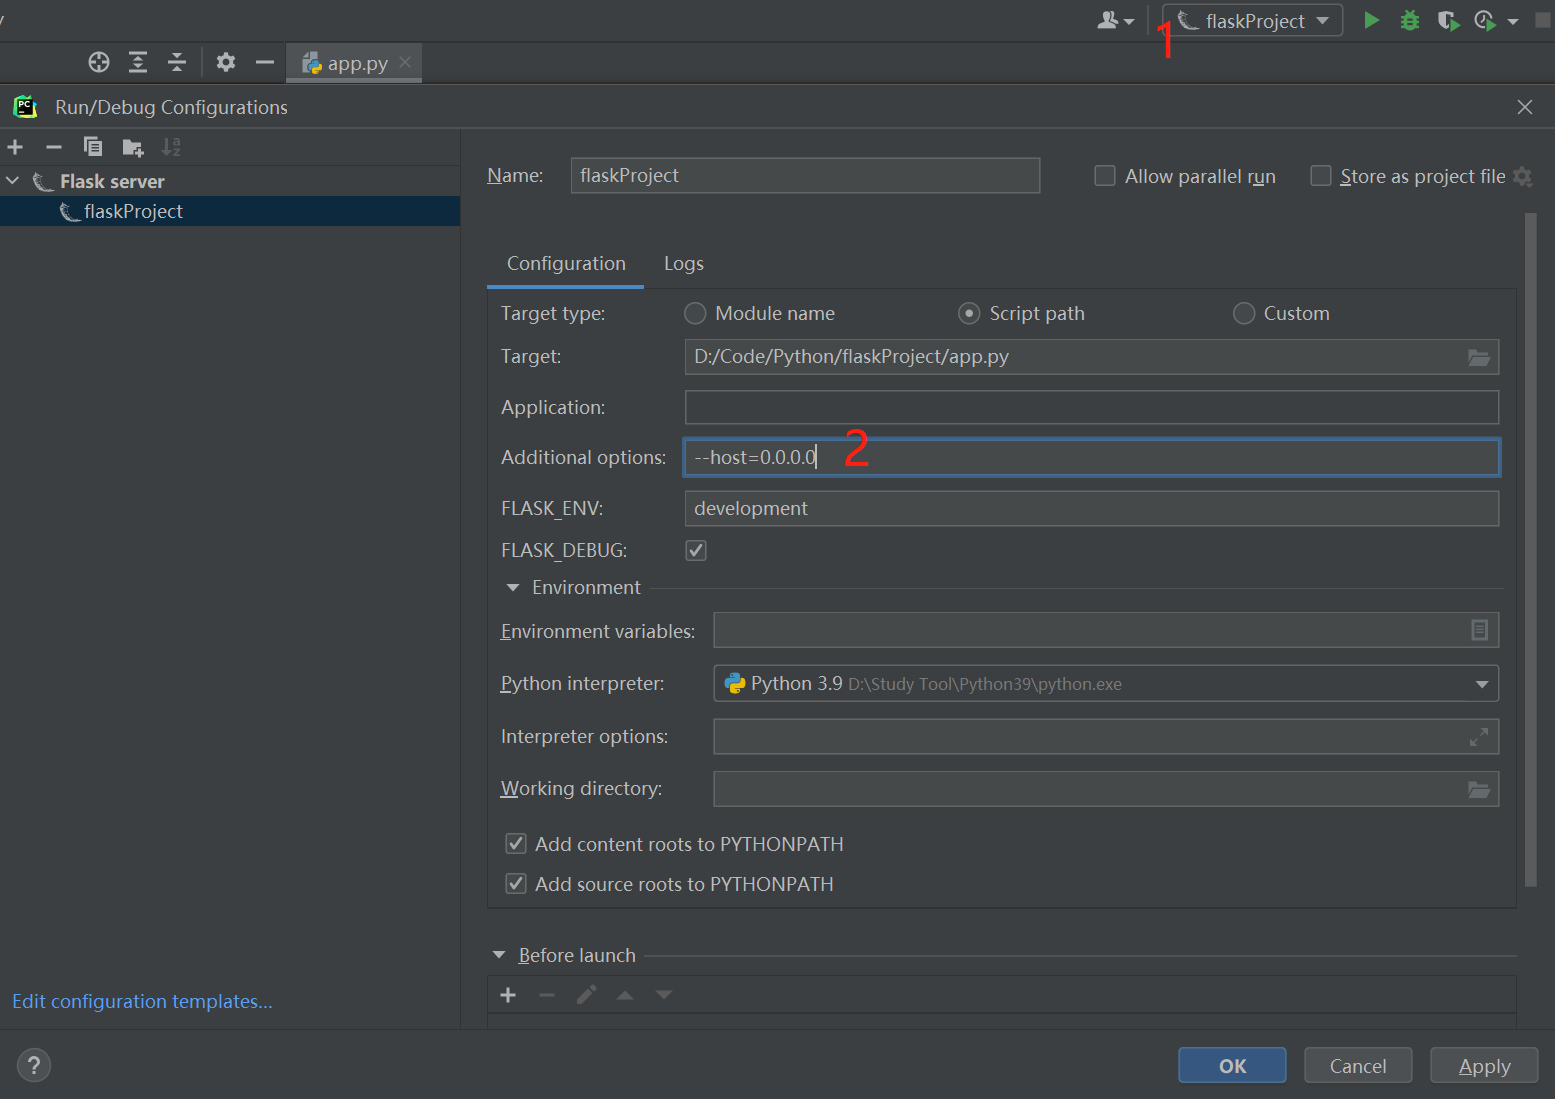The height and width of the screenshot is (1099, 1555).
Task: Select Module name radio button
Action: (x=695, y=314)
